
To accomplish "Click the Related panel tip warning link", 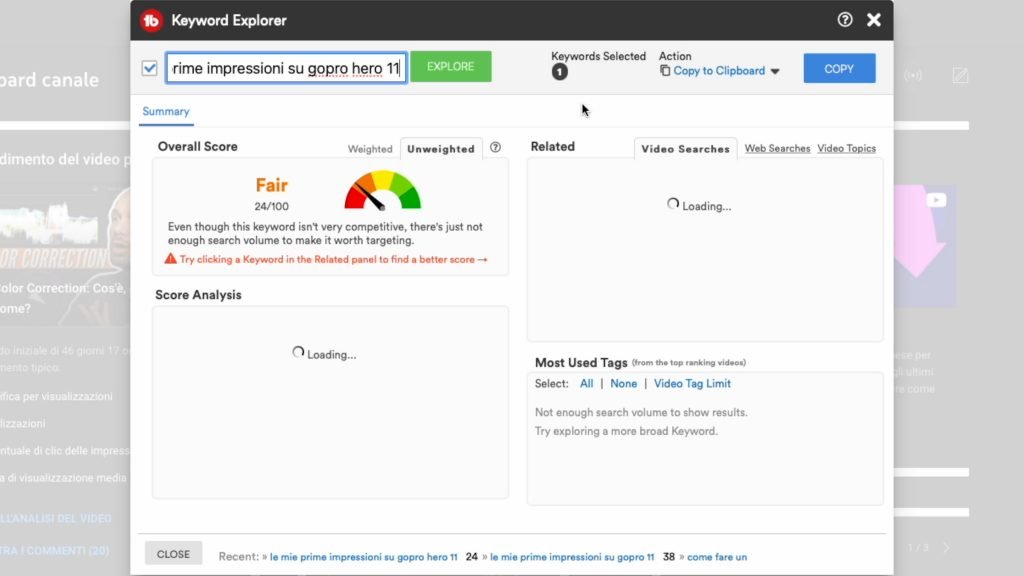I will tap(327, 259).
